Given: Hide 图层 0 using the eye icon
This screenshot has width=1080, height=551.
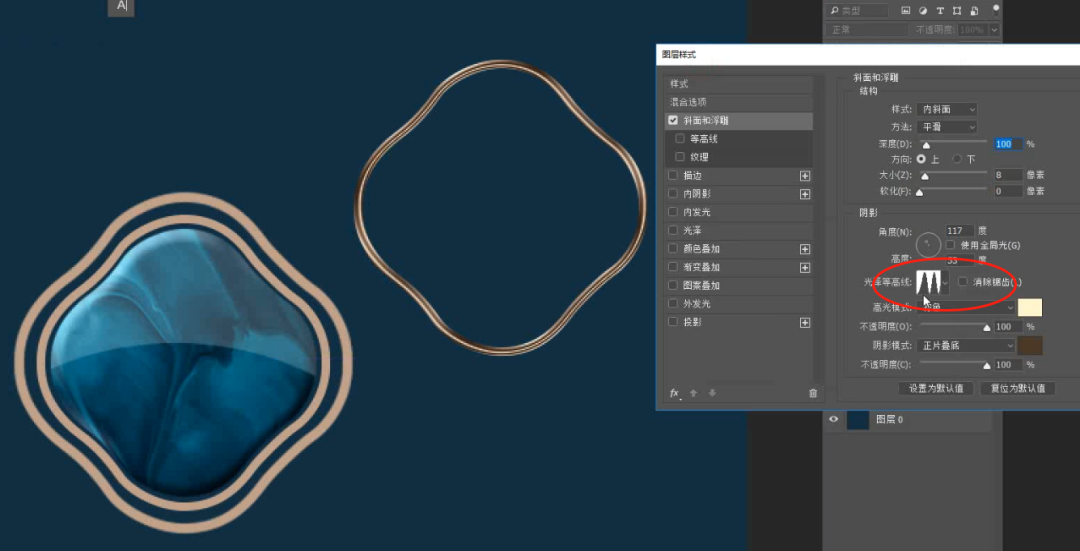Looking at the screenshot, I should (x=834, y=420).
